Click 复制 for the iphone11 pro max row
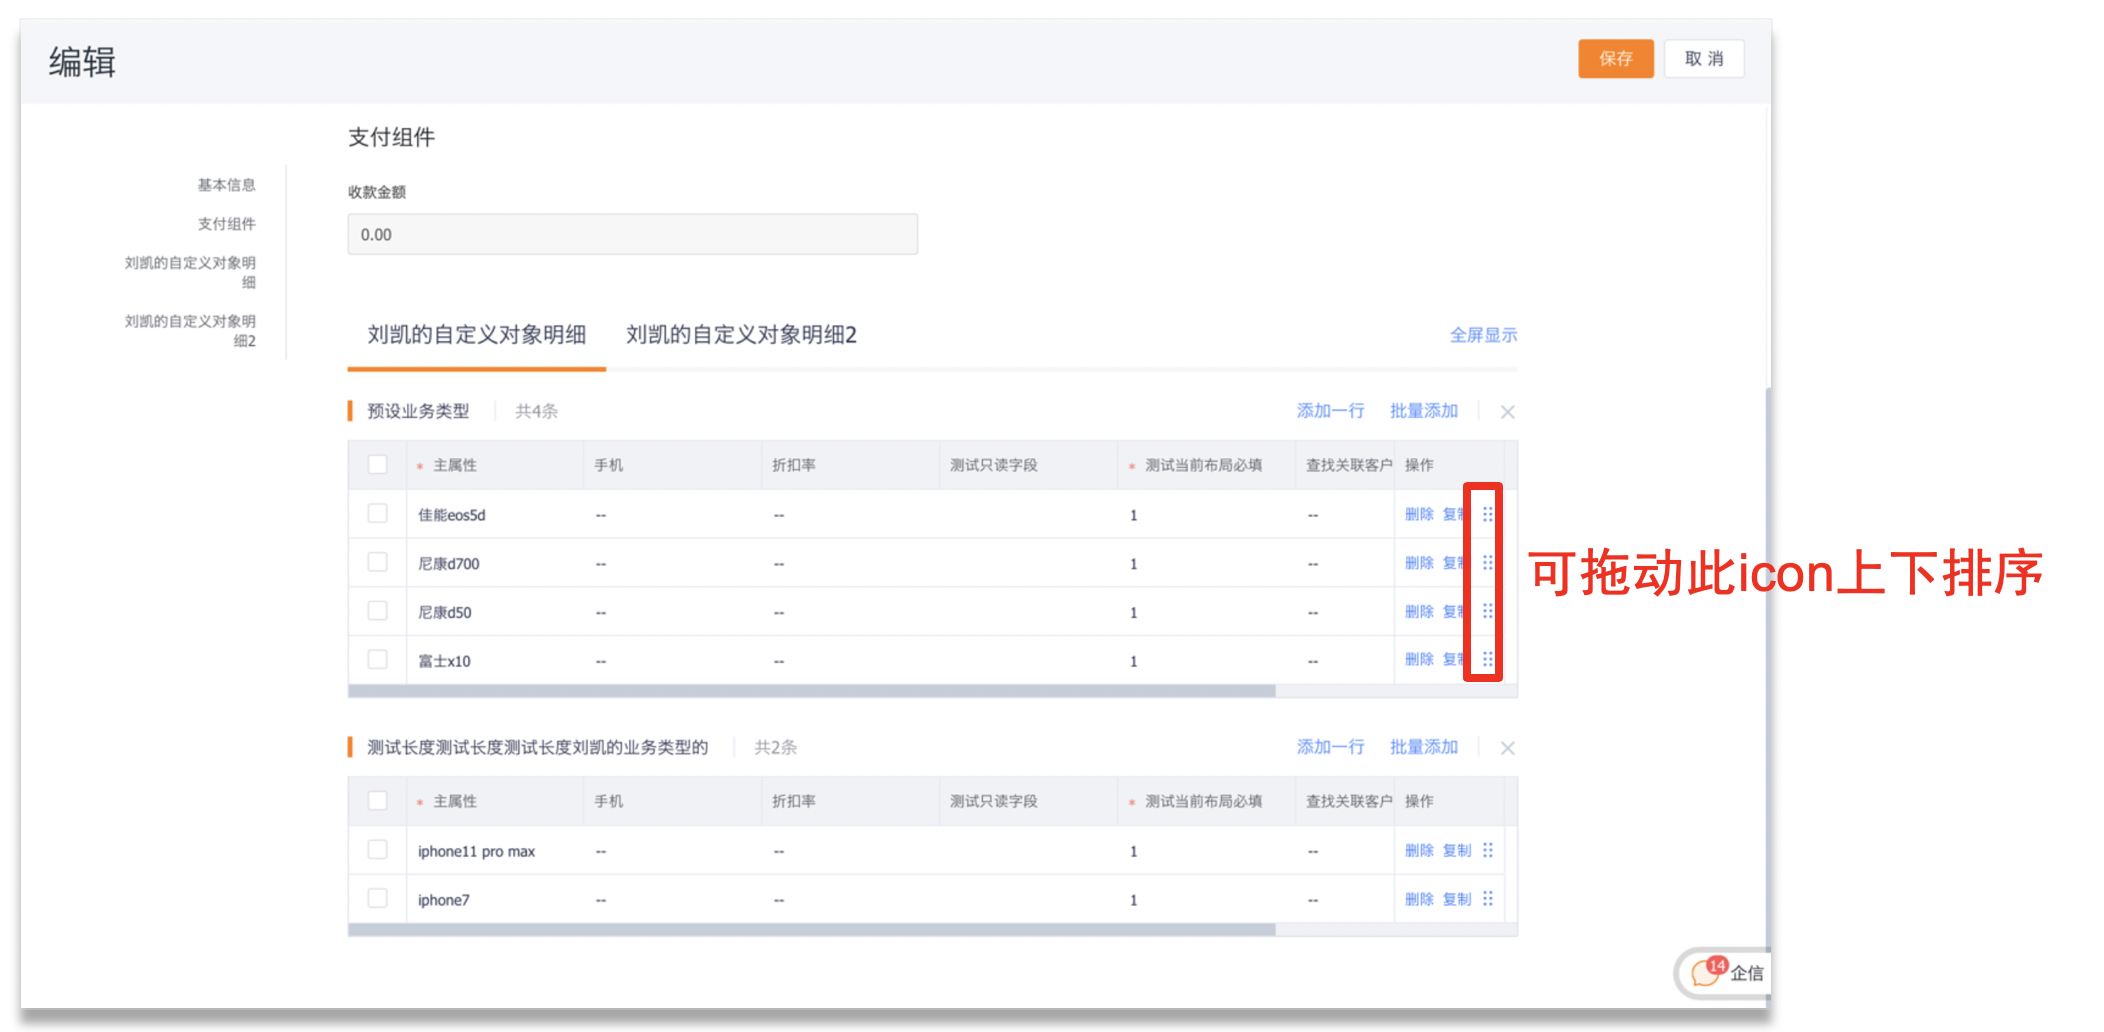Image resolution: width=2104 pixels, height=1032 pixels. click(1457, 850)
